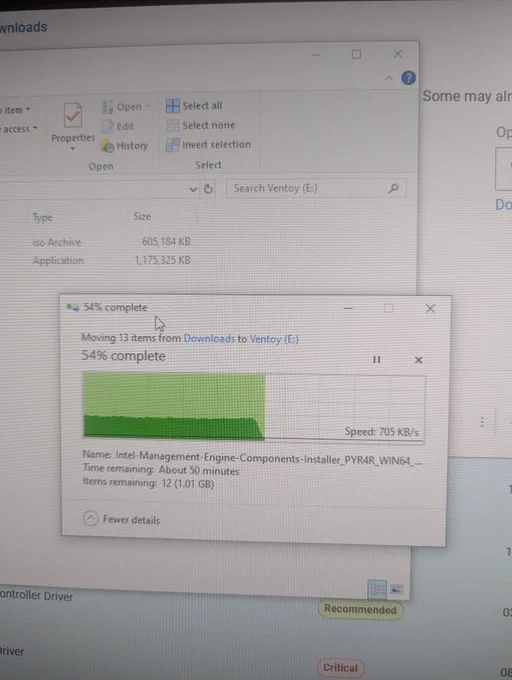Click the file name being moved
This screenshot has height=680, width=512.
(x=269, y=458)
